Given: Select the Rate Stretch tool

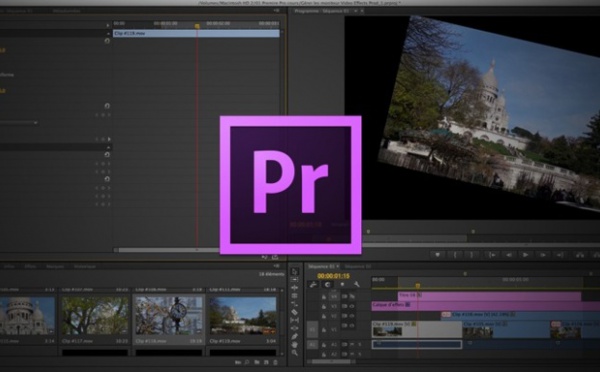Looking at the screenshot, I should coord(294,304).
